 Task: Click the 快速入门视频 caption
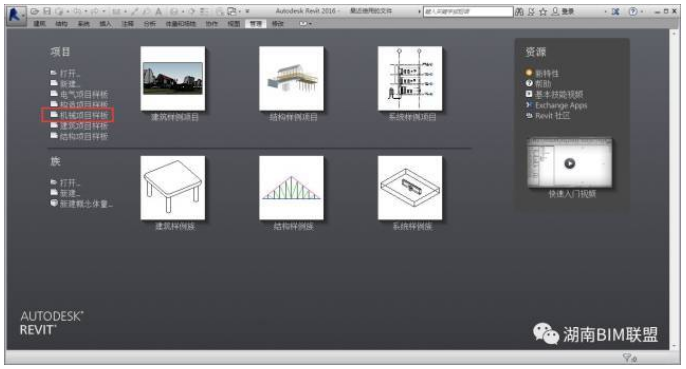pos(572,194)
